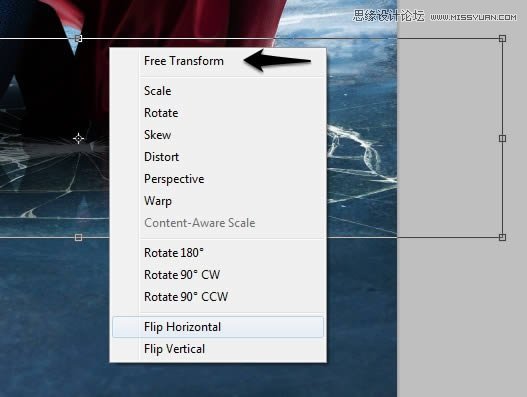Apply Rotate 180° to the layer

tap(218, 253)
